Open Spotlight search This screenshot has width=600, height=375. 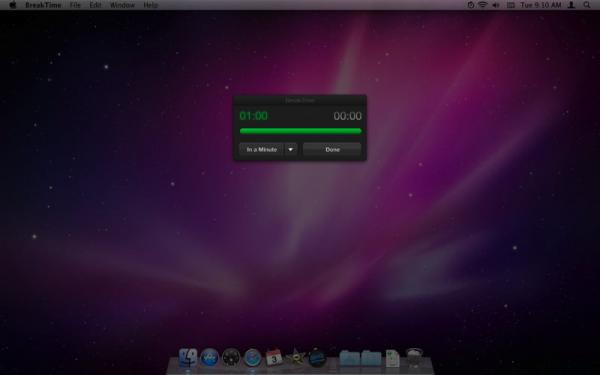click(x=587, y=5)
